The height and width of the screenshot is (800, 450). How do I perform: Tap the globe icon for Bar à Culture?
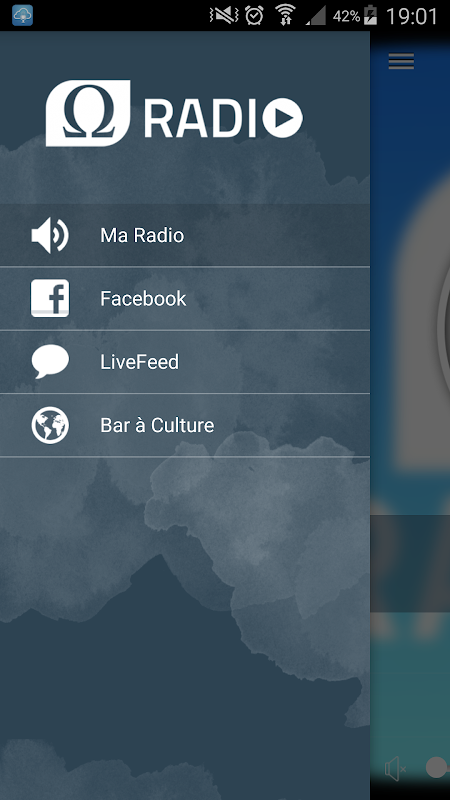[x=50, y=425]
